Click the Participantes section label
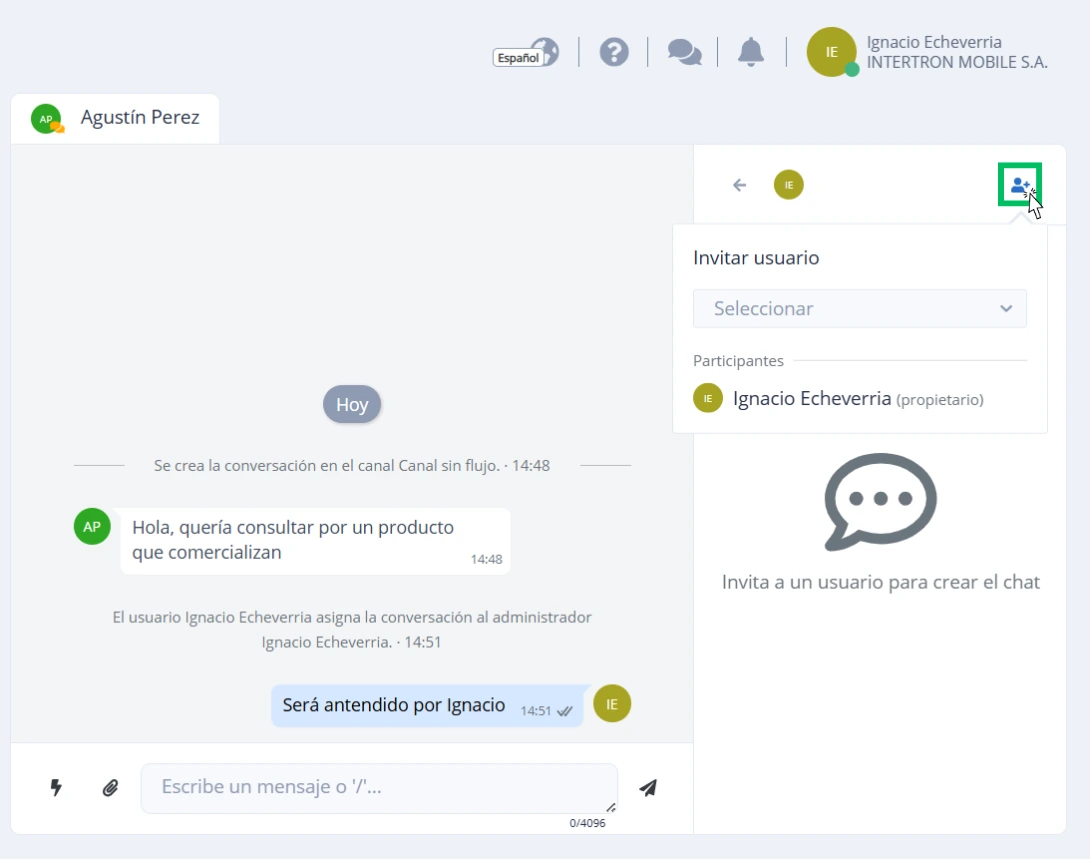 point(738,361)
